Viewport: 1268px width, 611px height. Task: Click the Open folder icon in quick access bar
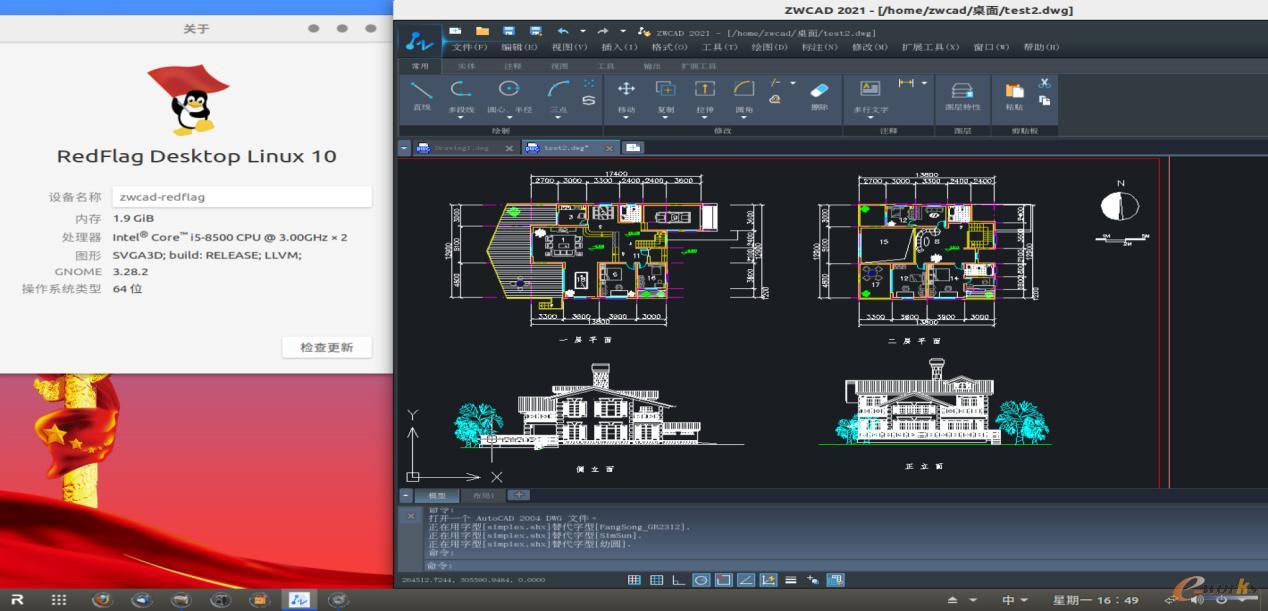click(x=483, y=31)
